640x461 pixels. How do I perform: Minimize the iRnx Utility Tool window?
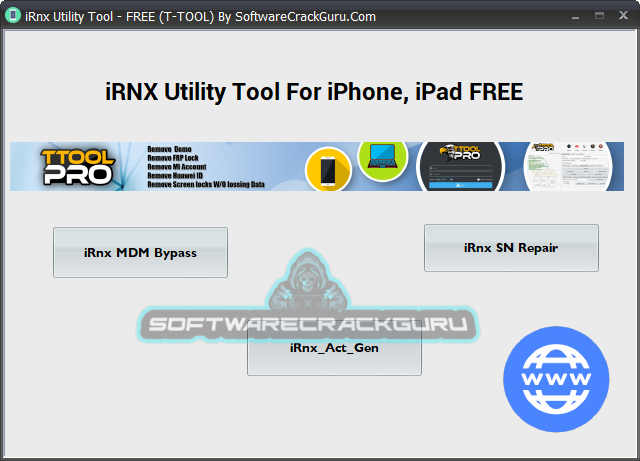coord(576,17)
